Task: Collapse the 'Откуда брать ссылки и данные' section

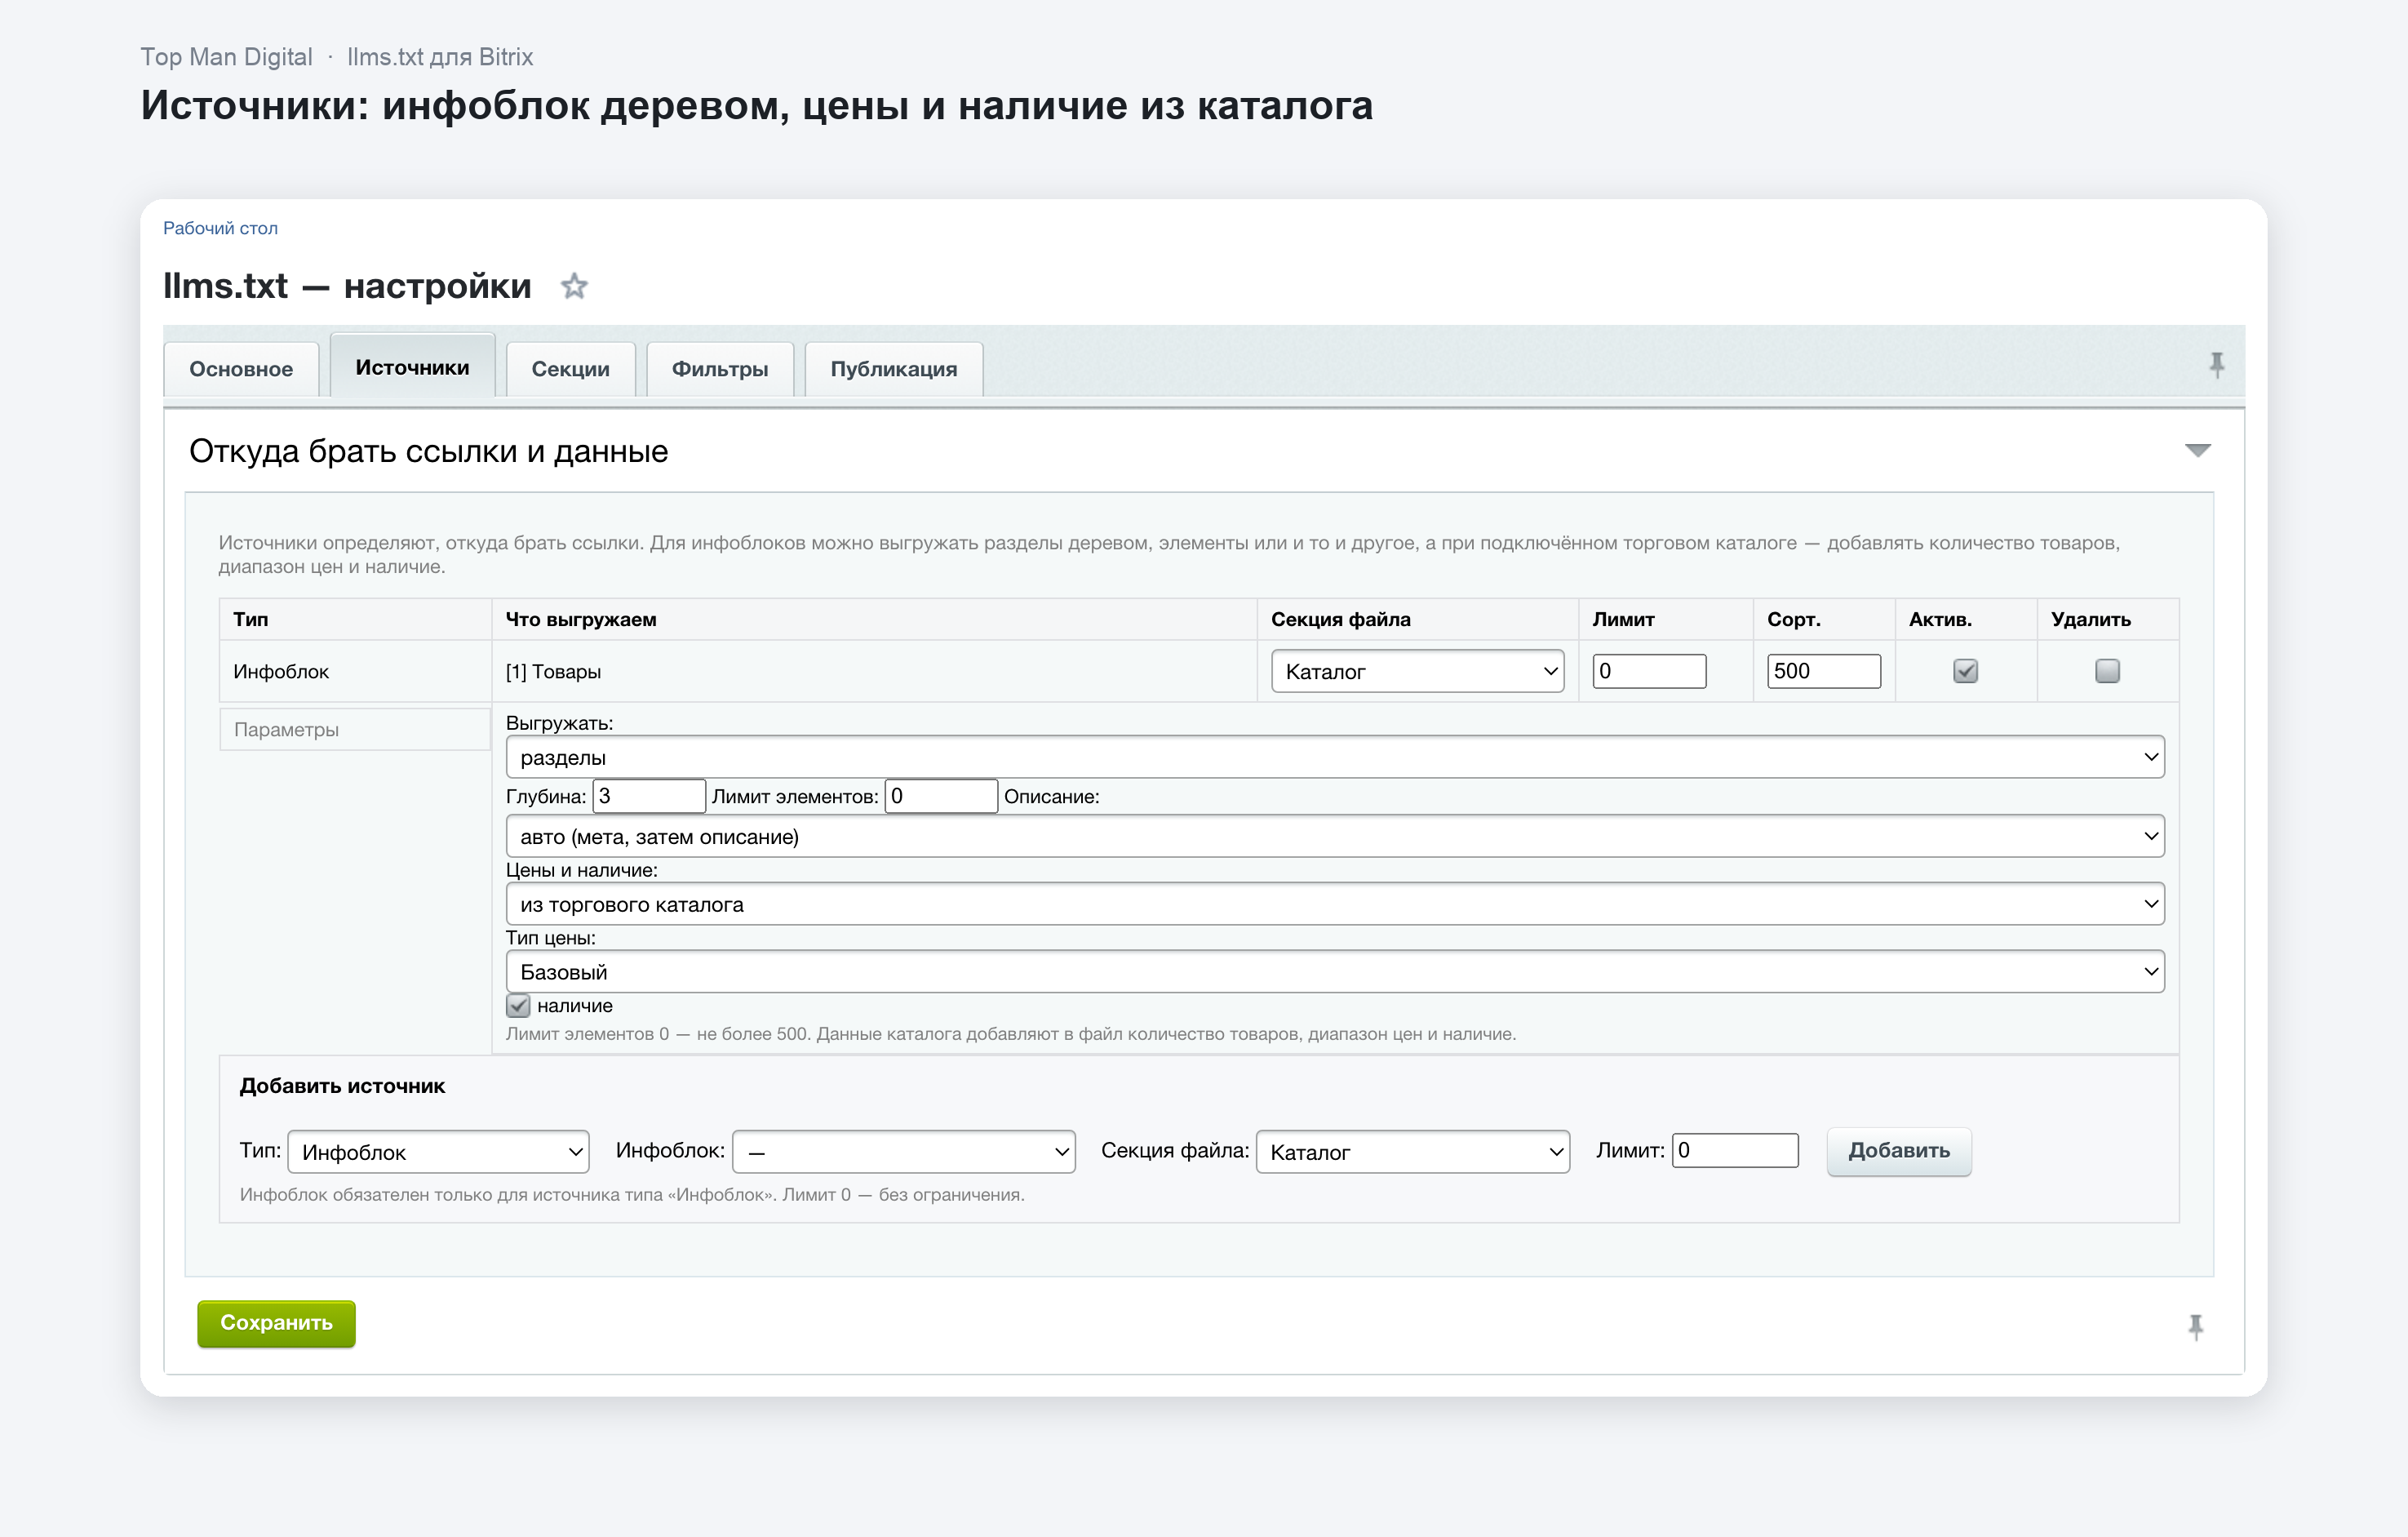Action: coord(2197,451)
